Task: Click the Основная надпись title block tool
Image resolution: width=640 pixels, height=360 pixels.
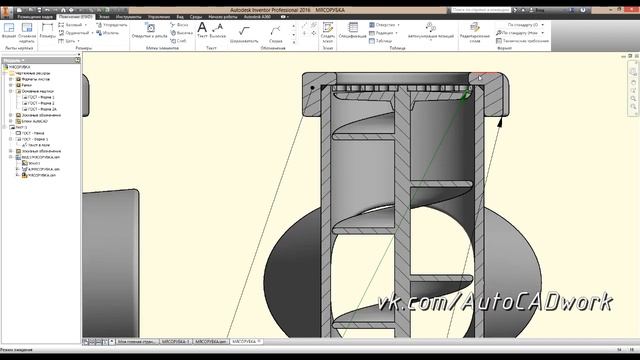Action: 27,32
